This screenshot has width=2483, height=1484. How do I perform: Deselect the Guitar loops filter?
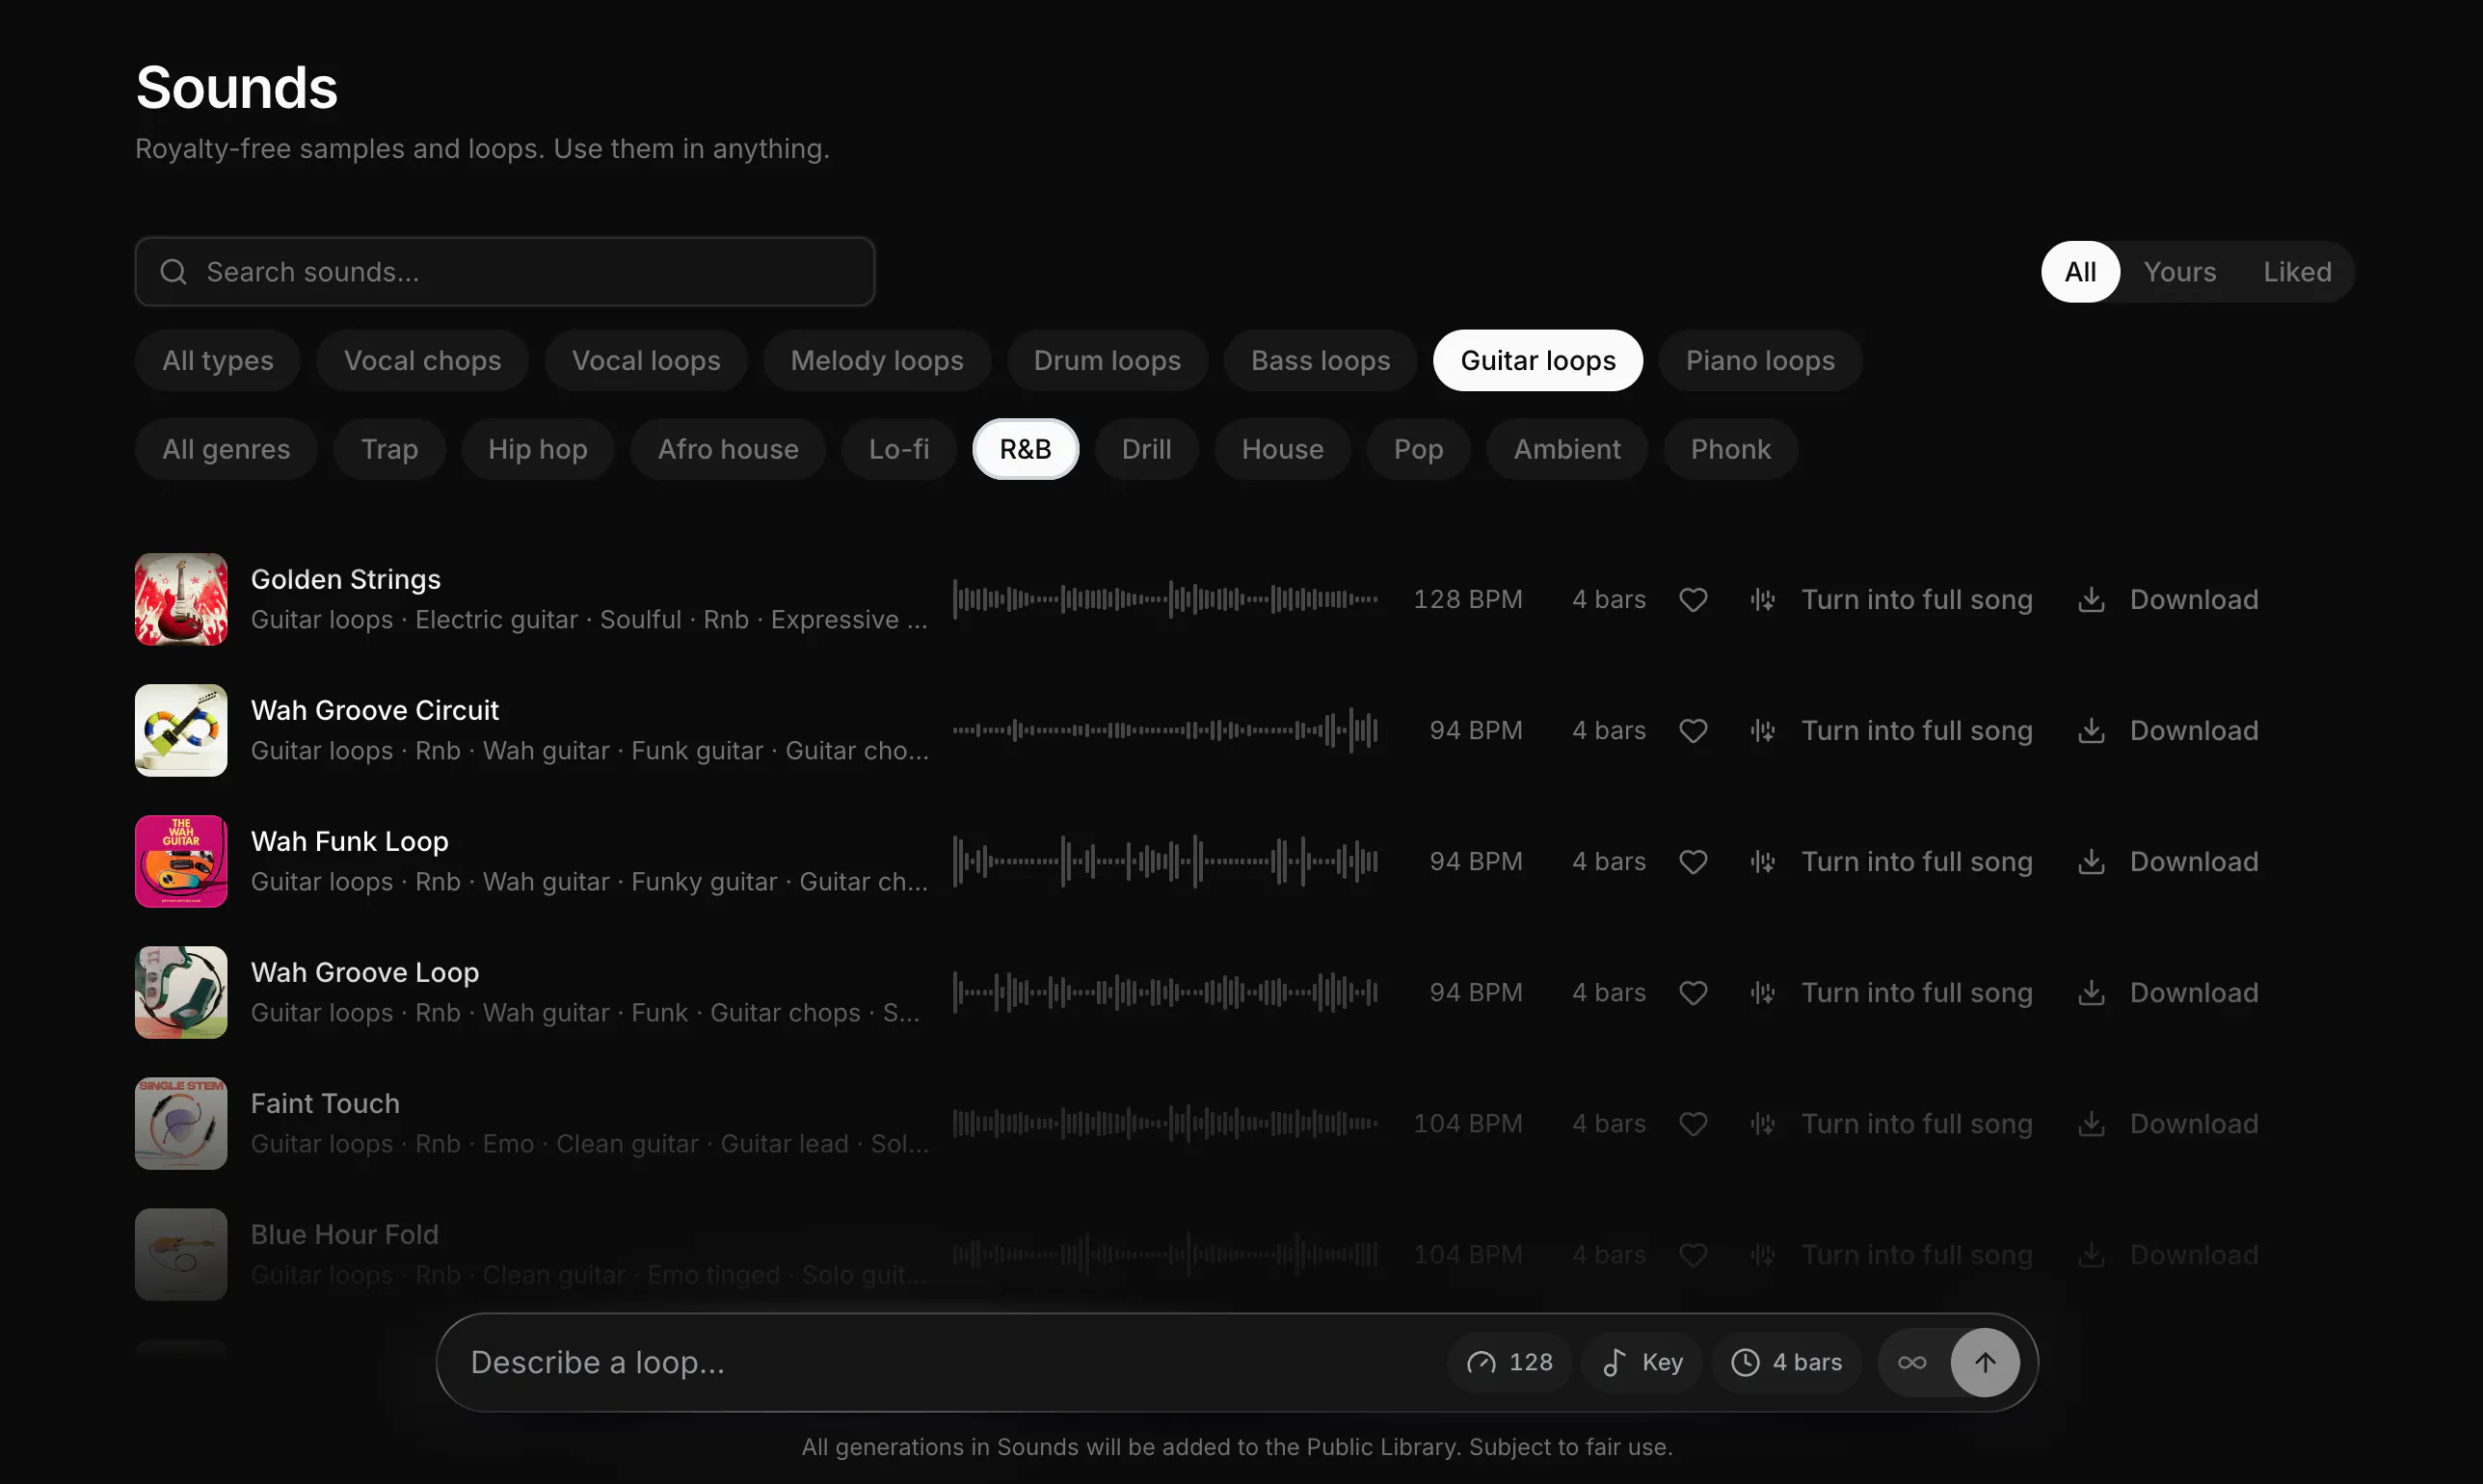[1538, 361]
